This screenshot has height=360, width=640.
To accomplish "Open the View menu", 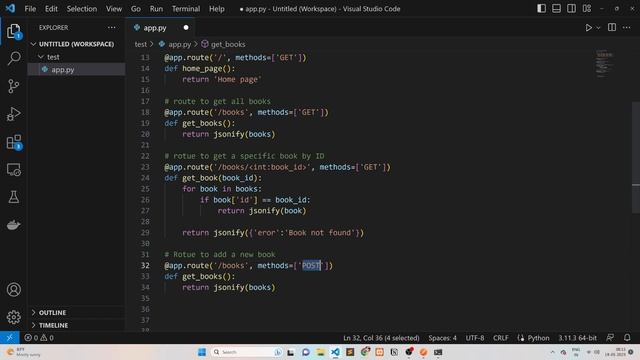I will coord(114,9).
